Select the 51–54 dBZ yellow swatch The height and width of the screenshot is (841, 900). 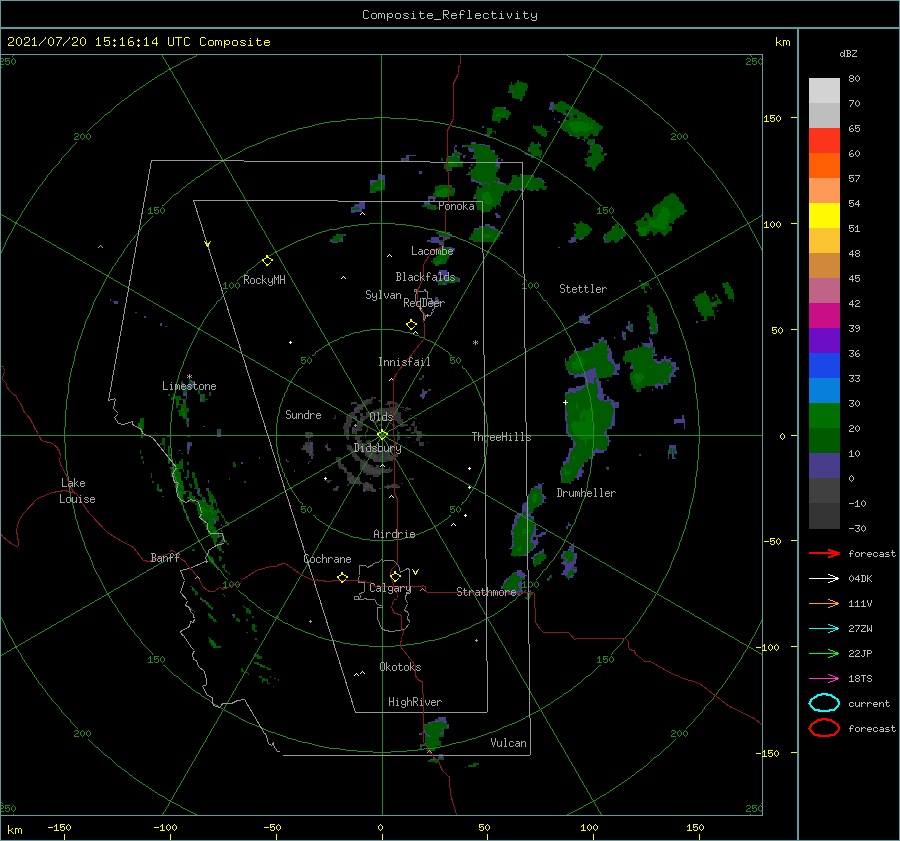(824, 215)
